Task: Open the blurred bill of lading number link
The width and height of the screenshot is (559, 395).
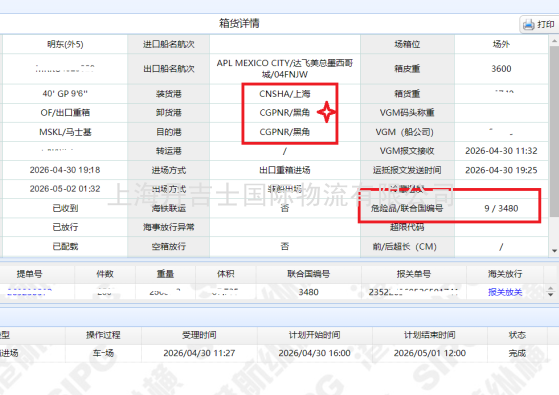Action: [x=30, y=292]
